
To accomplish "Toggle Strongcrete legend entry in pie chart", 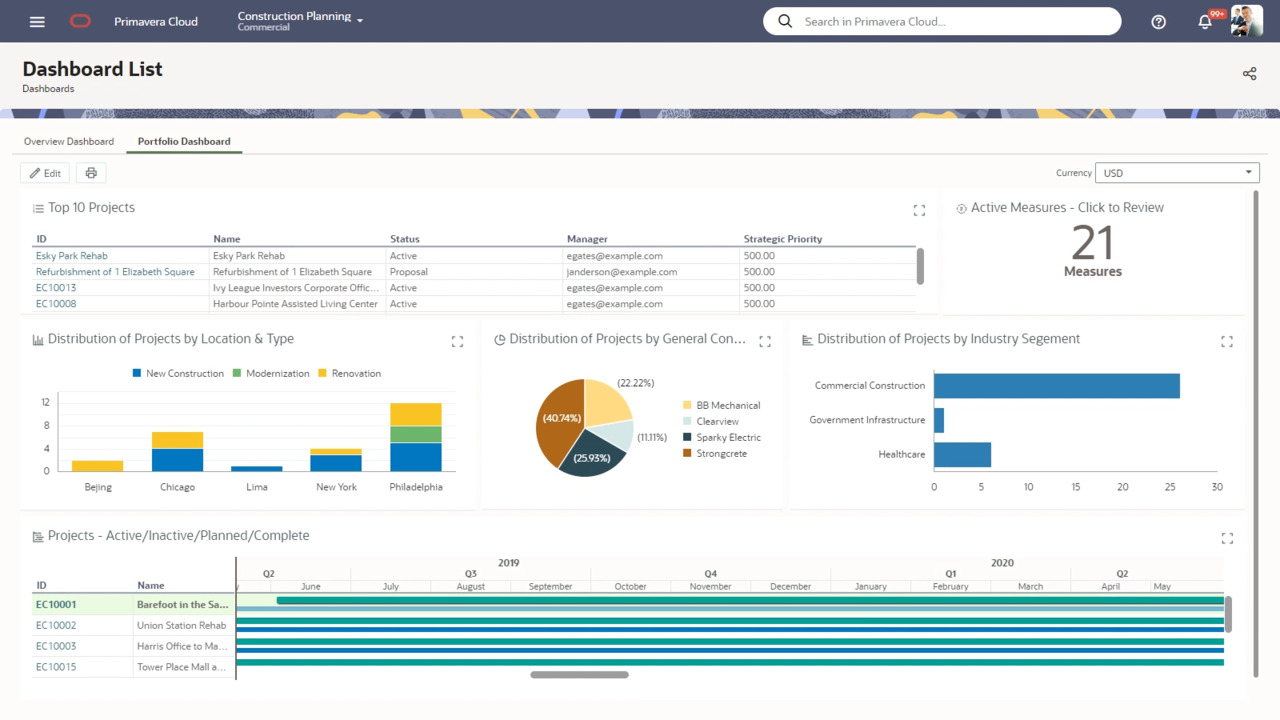I will click(x=720, y=454).
